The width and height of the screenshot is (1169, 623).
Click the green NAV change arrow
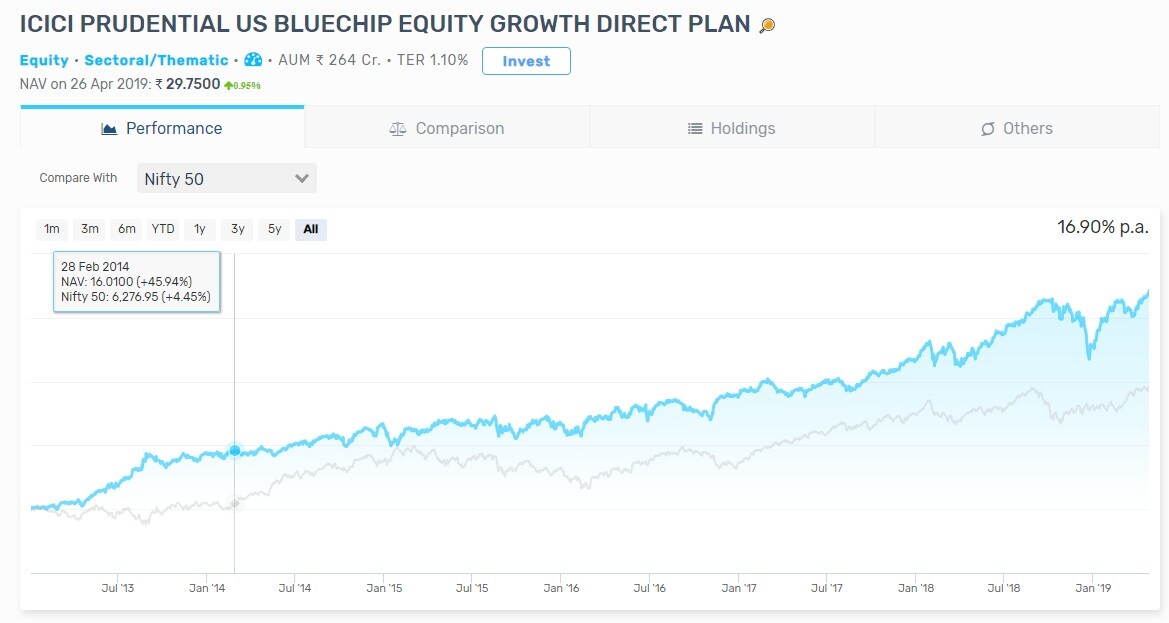pos(229,86)
